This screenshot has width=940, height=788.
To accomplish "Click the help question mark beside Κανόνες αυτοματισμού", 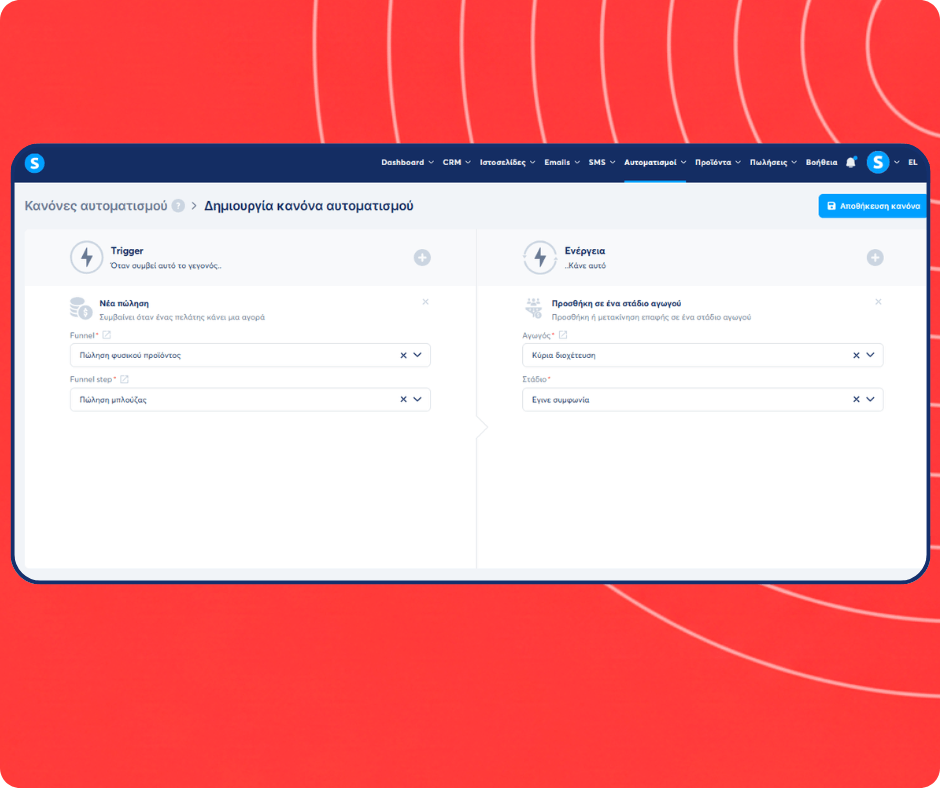I will [x=178, y=206].
